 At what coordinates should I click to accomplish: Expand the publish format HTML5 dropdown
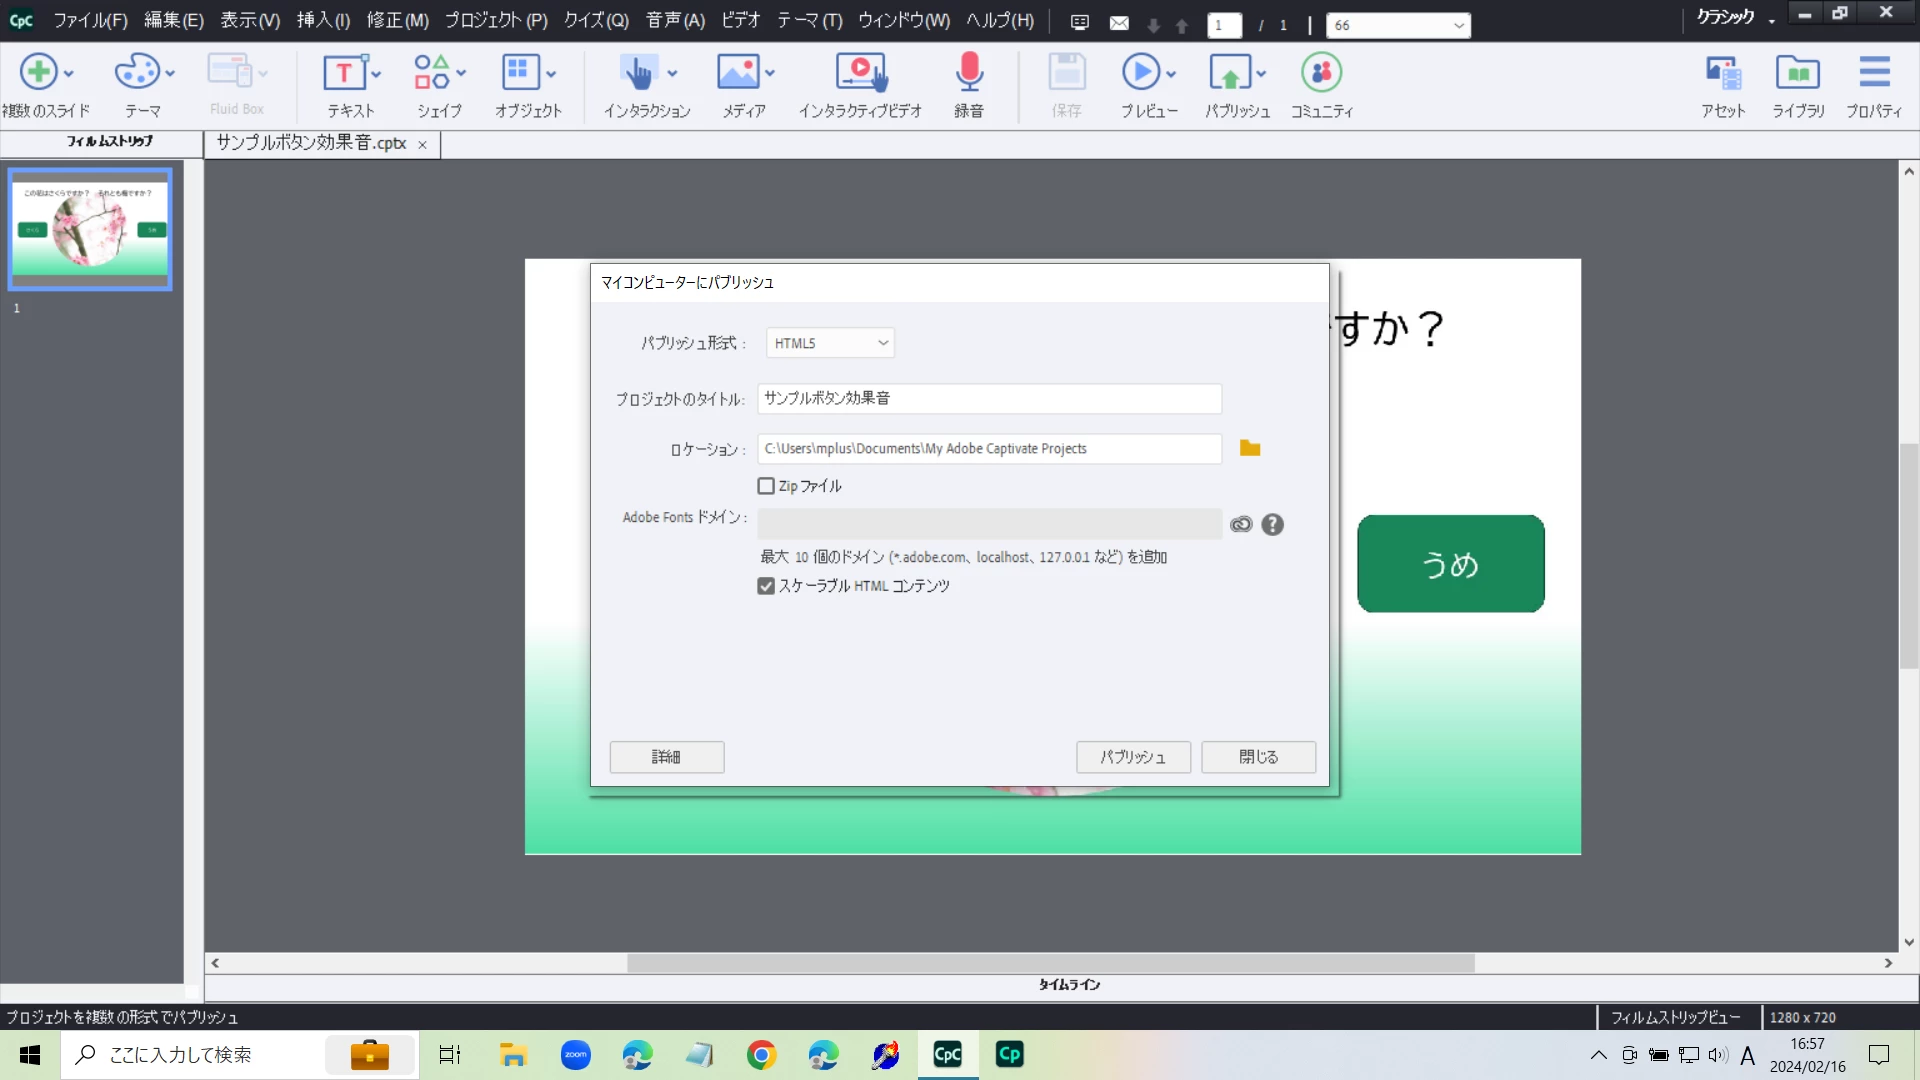tap(830, 343)
